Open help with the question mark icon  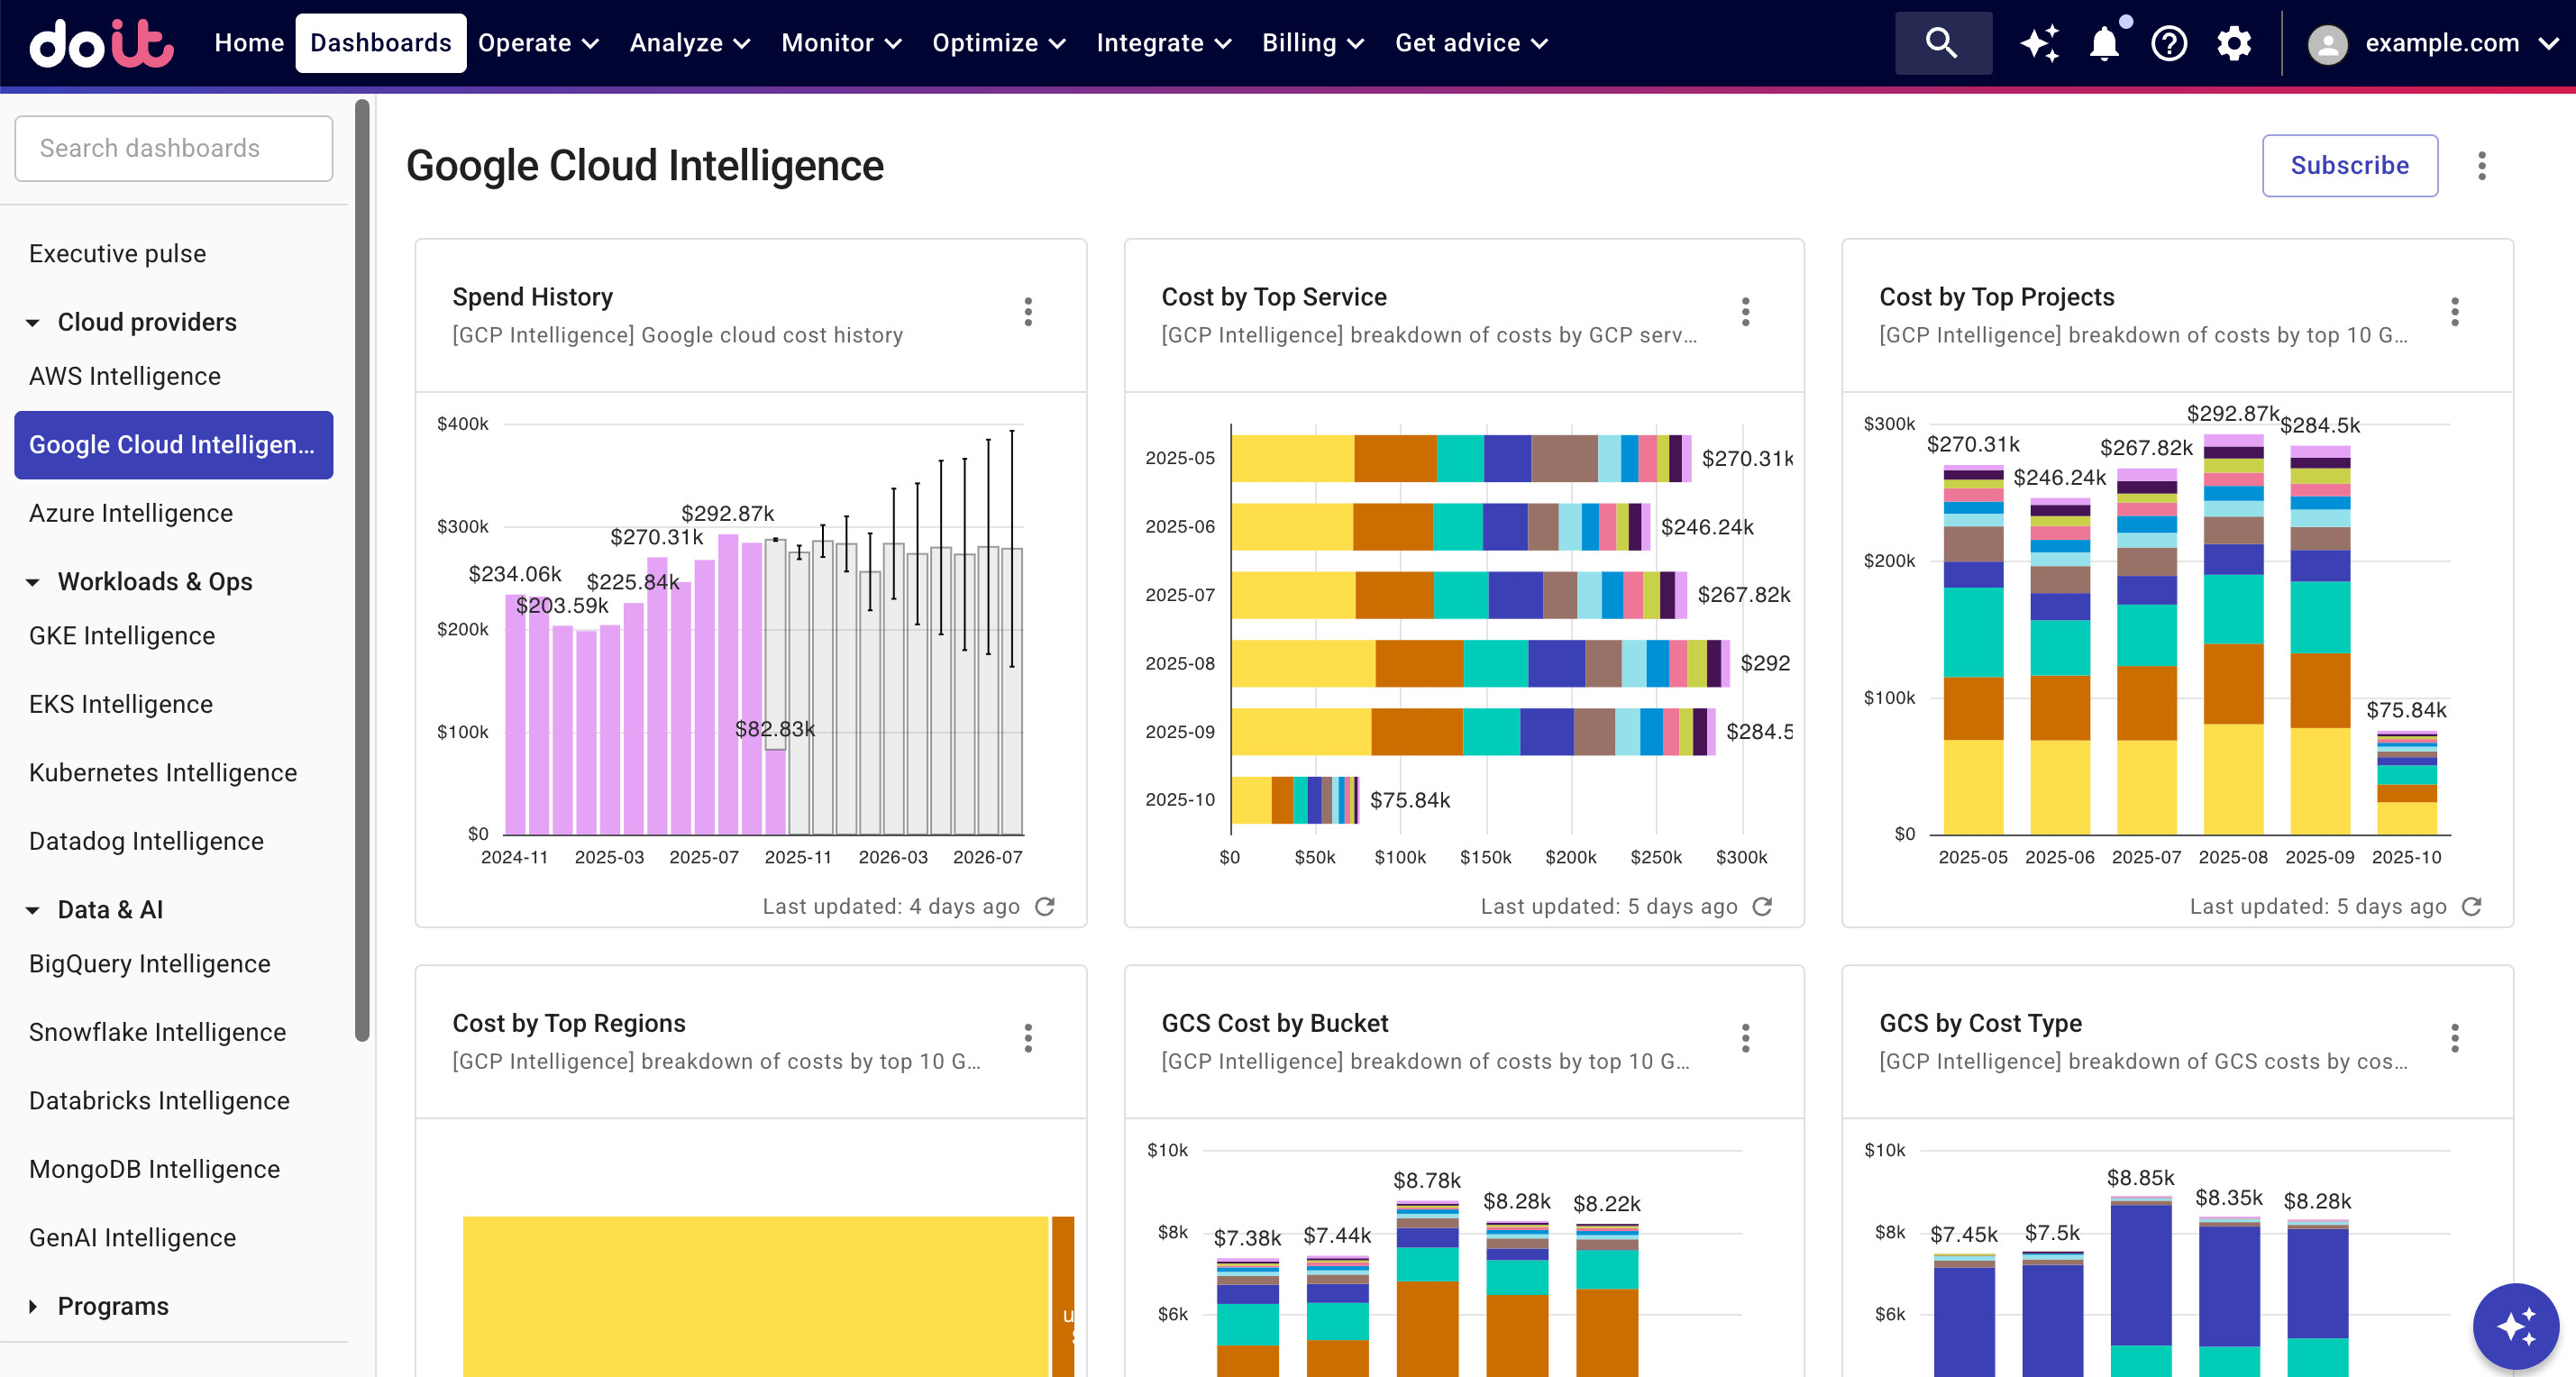point(2168,42)
